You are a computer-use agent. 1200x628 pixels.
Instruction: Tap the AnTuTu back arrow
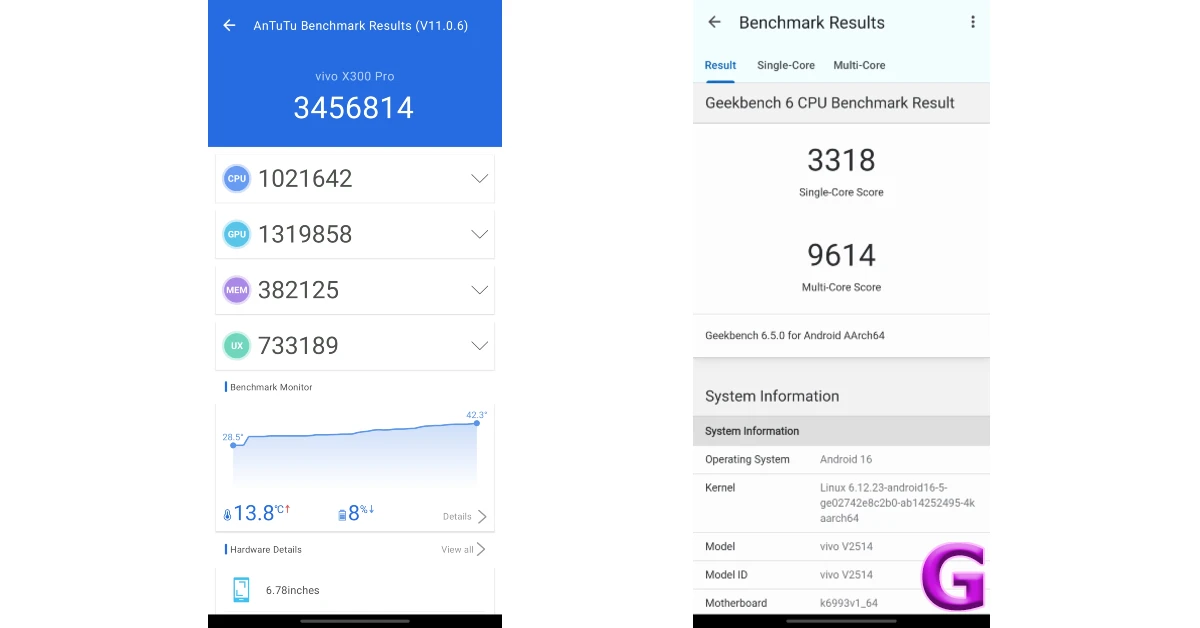pos(230,25)
